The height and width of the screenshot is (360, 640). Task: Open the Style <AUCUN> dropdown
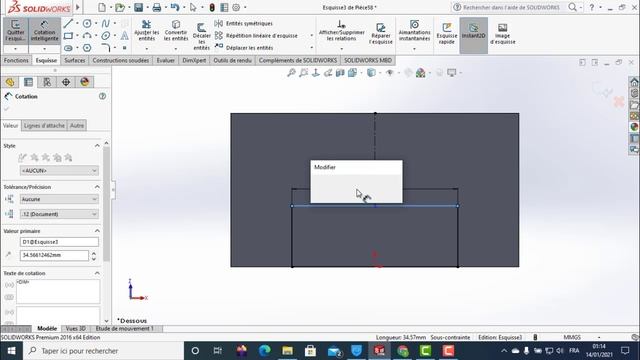pyautogui.click(x=59, y=170)
